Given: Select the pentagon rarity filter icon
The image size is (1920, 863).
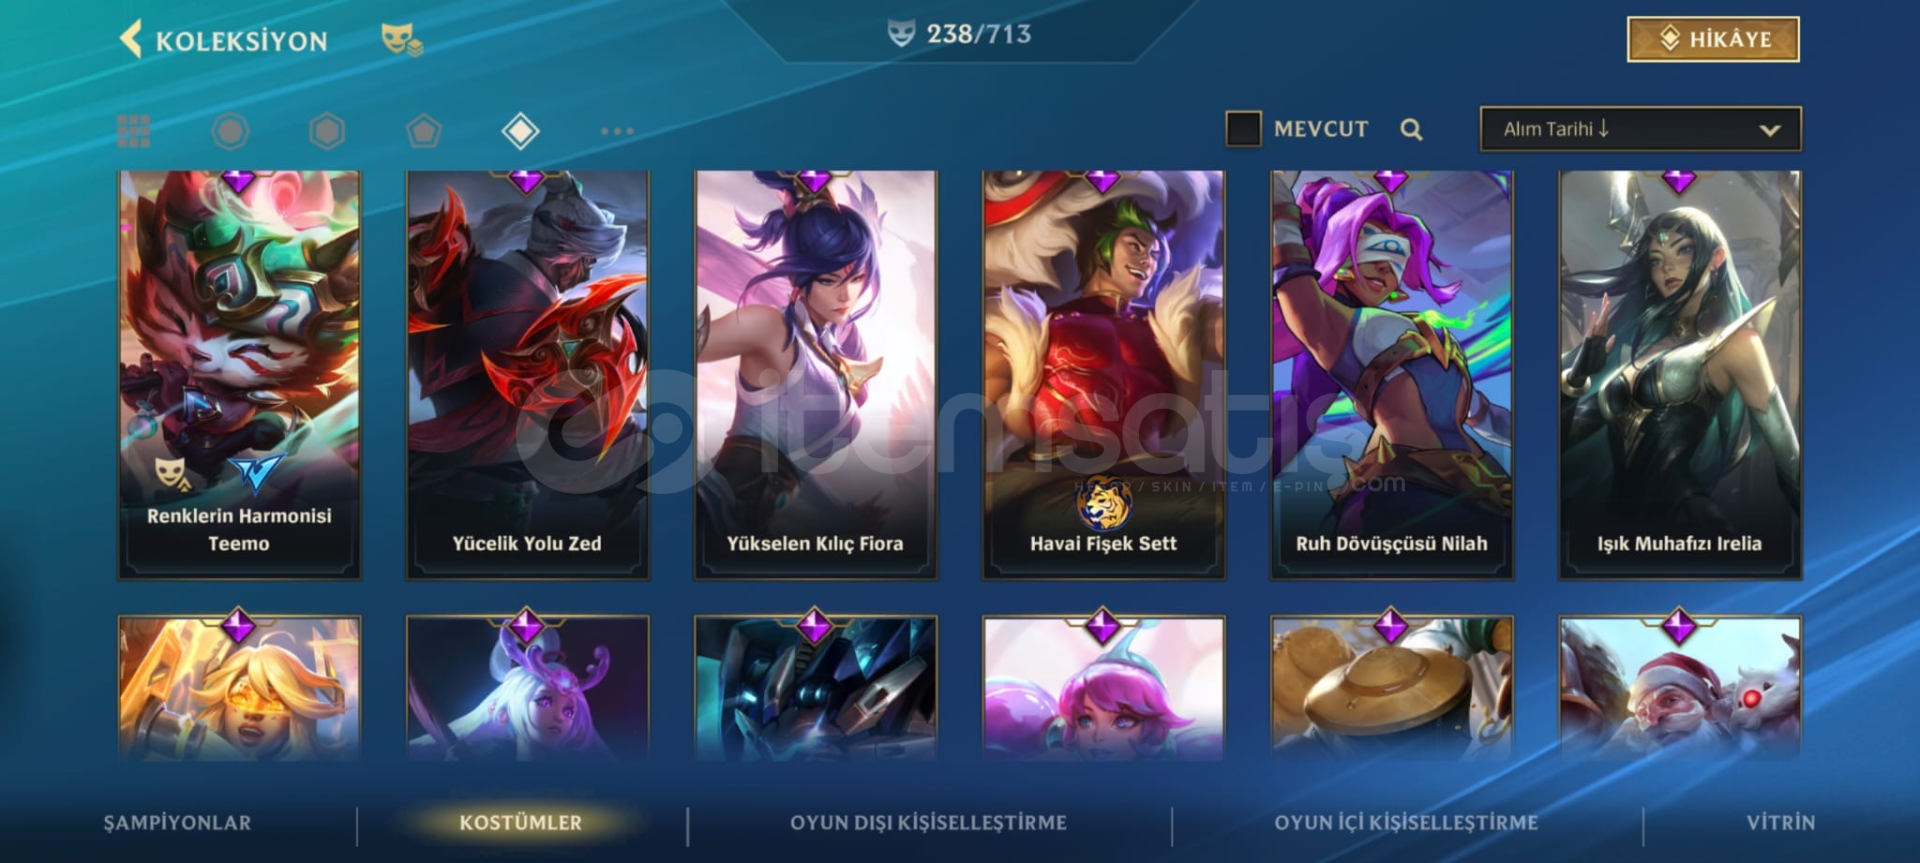Looking at the screenshot, I should coord(424,131).
